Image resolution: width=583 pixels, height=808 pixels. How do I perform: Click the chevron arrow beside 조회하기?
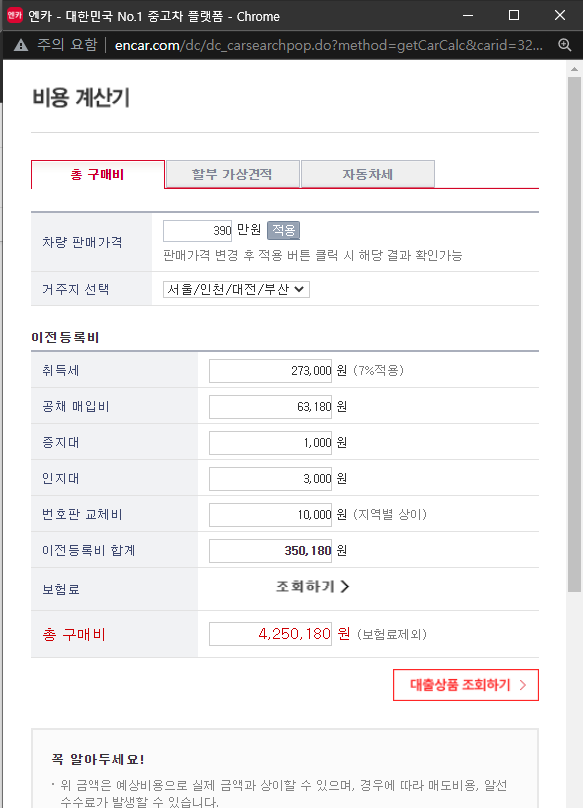(x=344, y=587)
